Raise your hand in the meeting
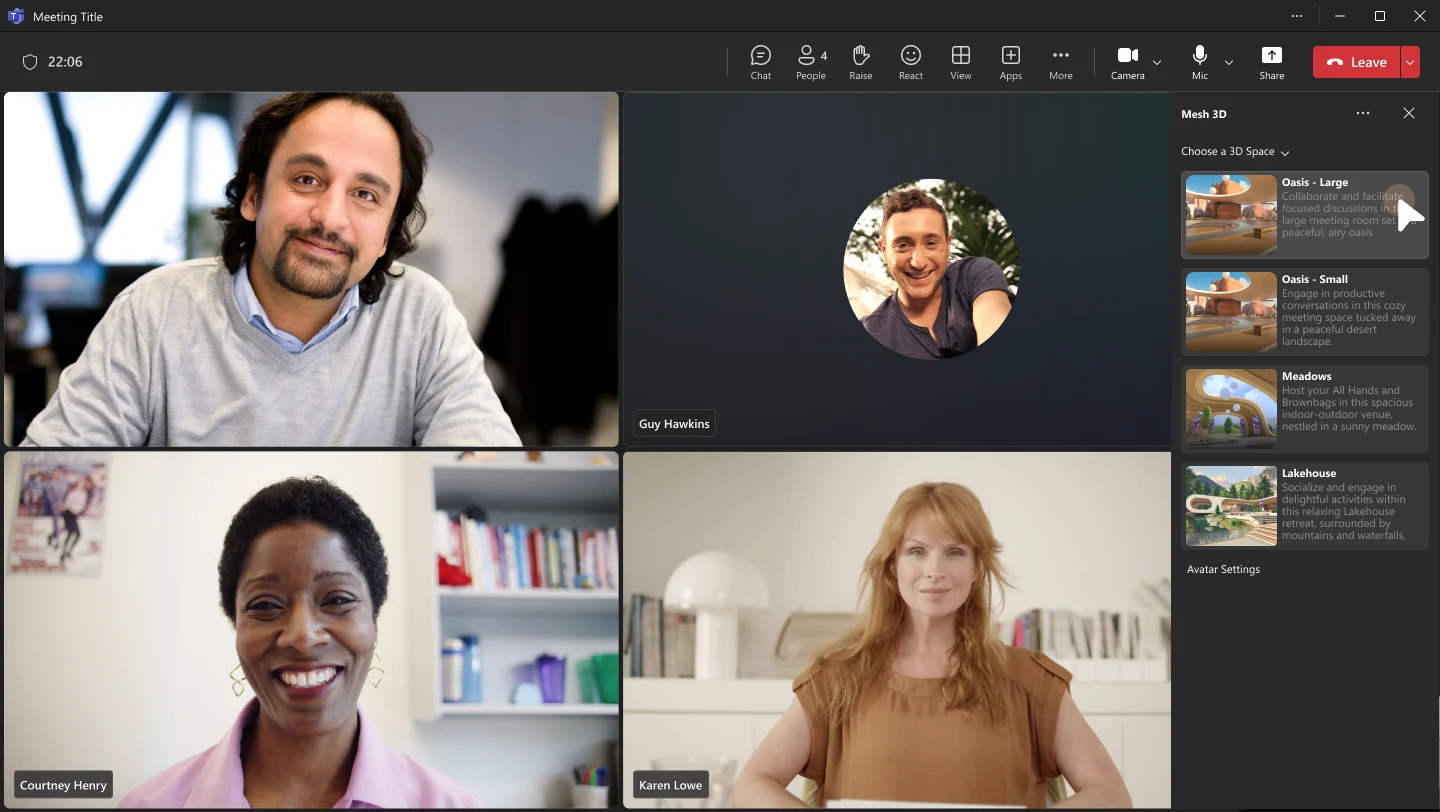The image size is (1440, 812). (x=861, y=62)
